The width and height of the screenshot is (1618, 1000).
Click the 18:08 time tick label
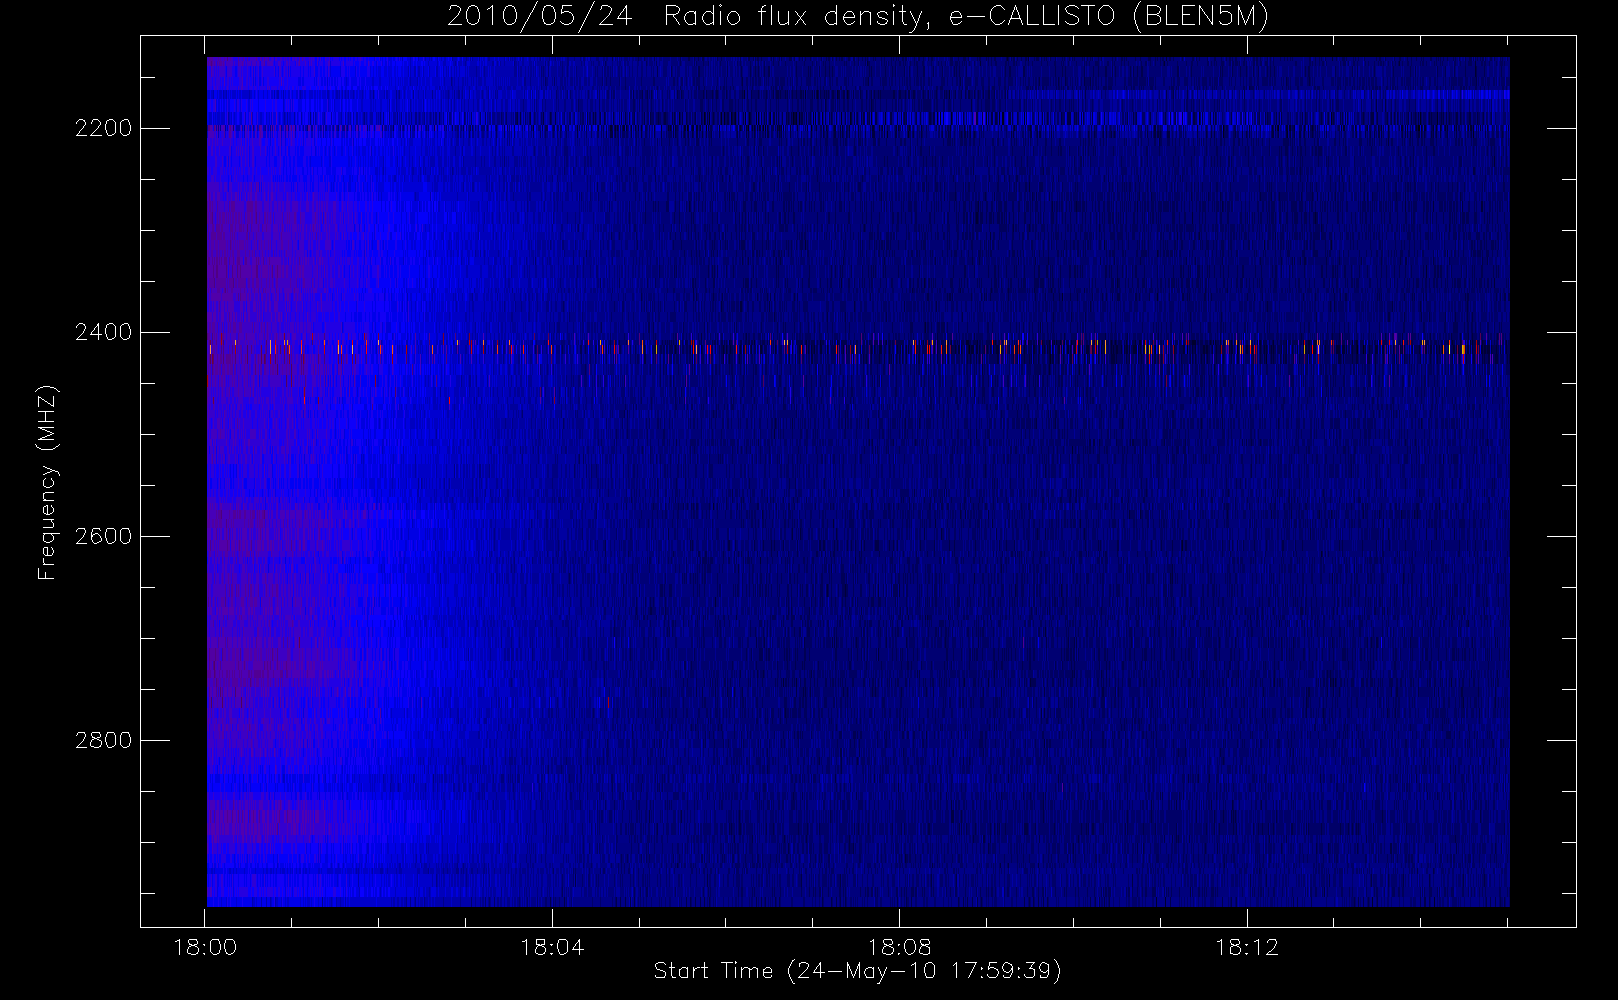899,947
